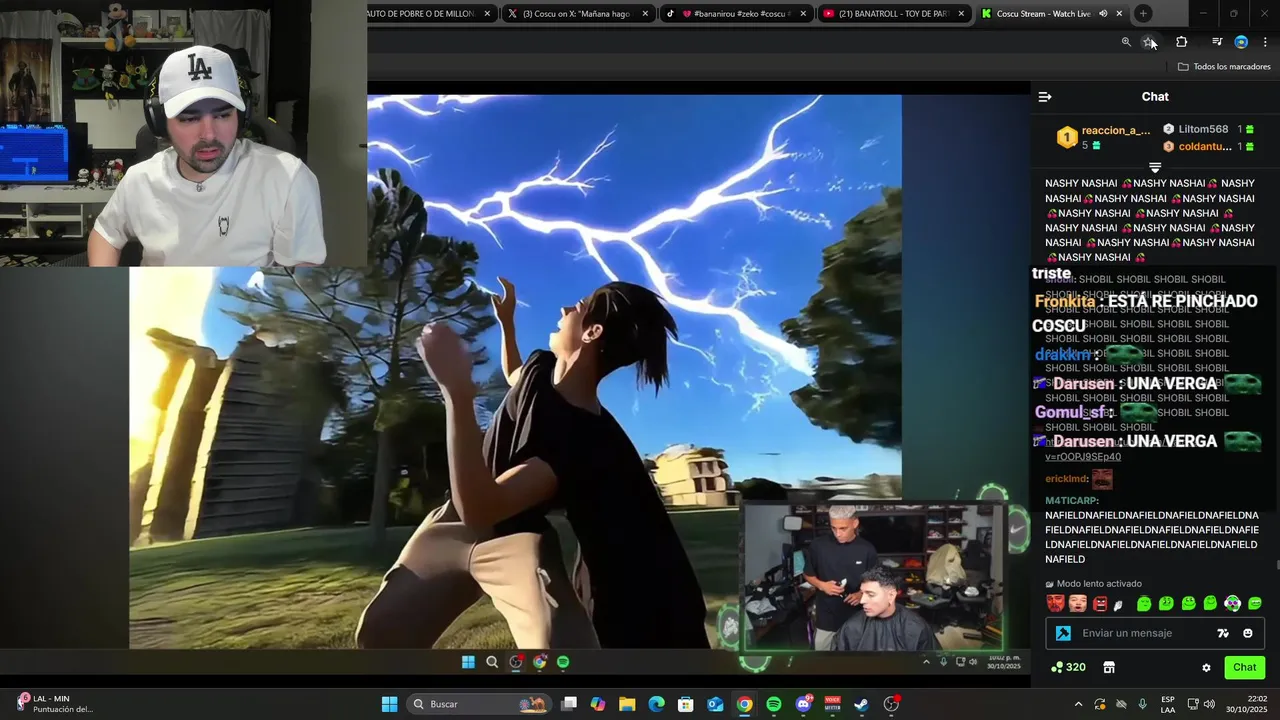This screenshot has height=720, width=1280.
Task: Open Todos los marcadores bookmarks folder
Action: pos(1224,67)
